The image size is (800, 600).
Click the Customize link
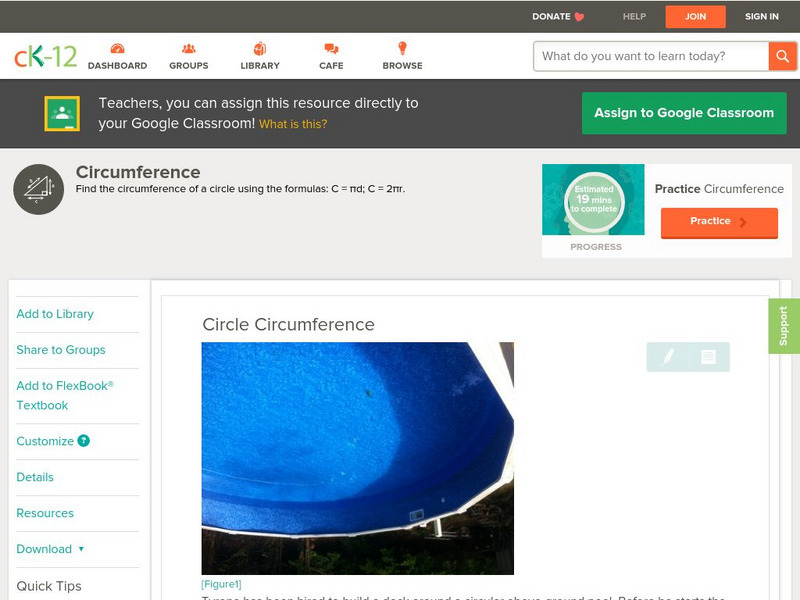click(45, 441)
